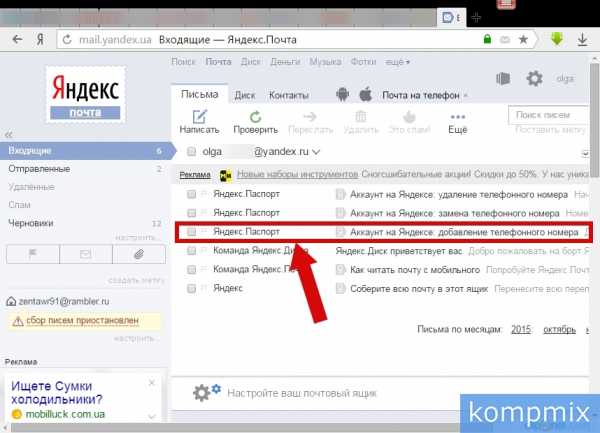Filter by flagged messages icon
Screen dimensions: 600x433
pyautogui.click(x=33, y=254)
